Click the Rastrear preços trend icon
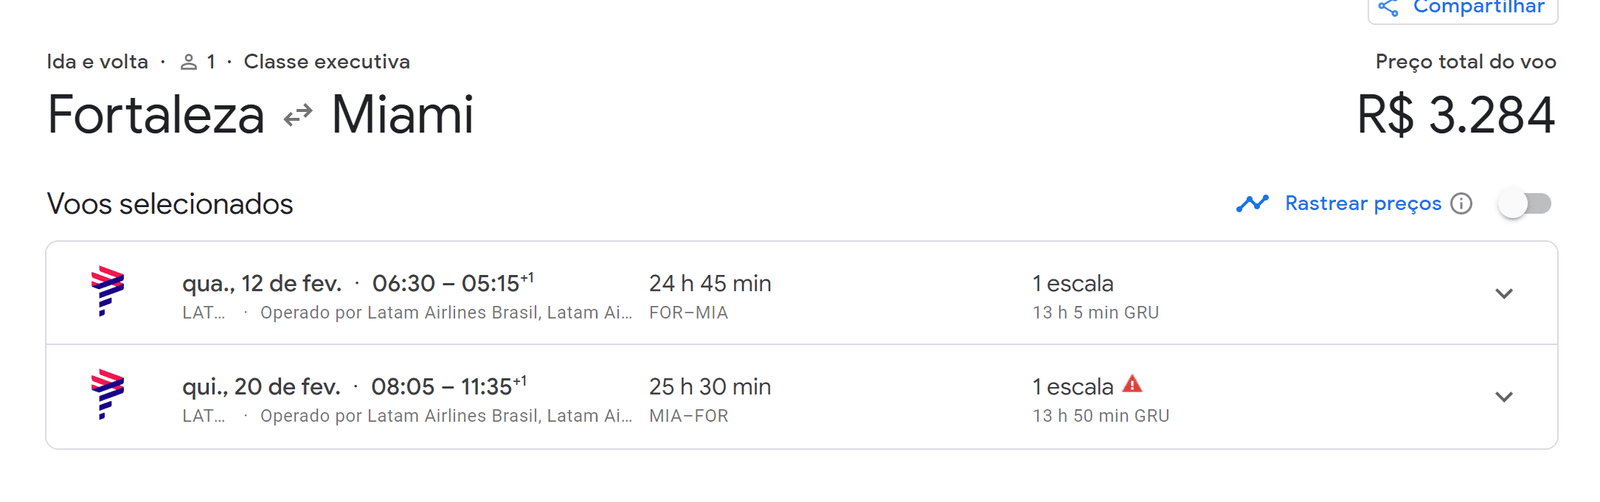Viewport: 1600px width, 502px height. tap(1252, 204)
